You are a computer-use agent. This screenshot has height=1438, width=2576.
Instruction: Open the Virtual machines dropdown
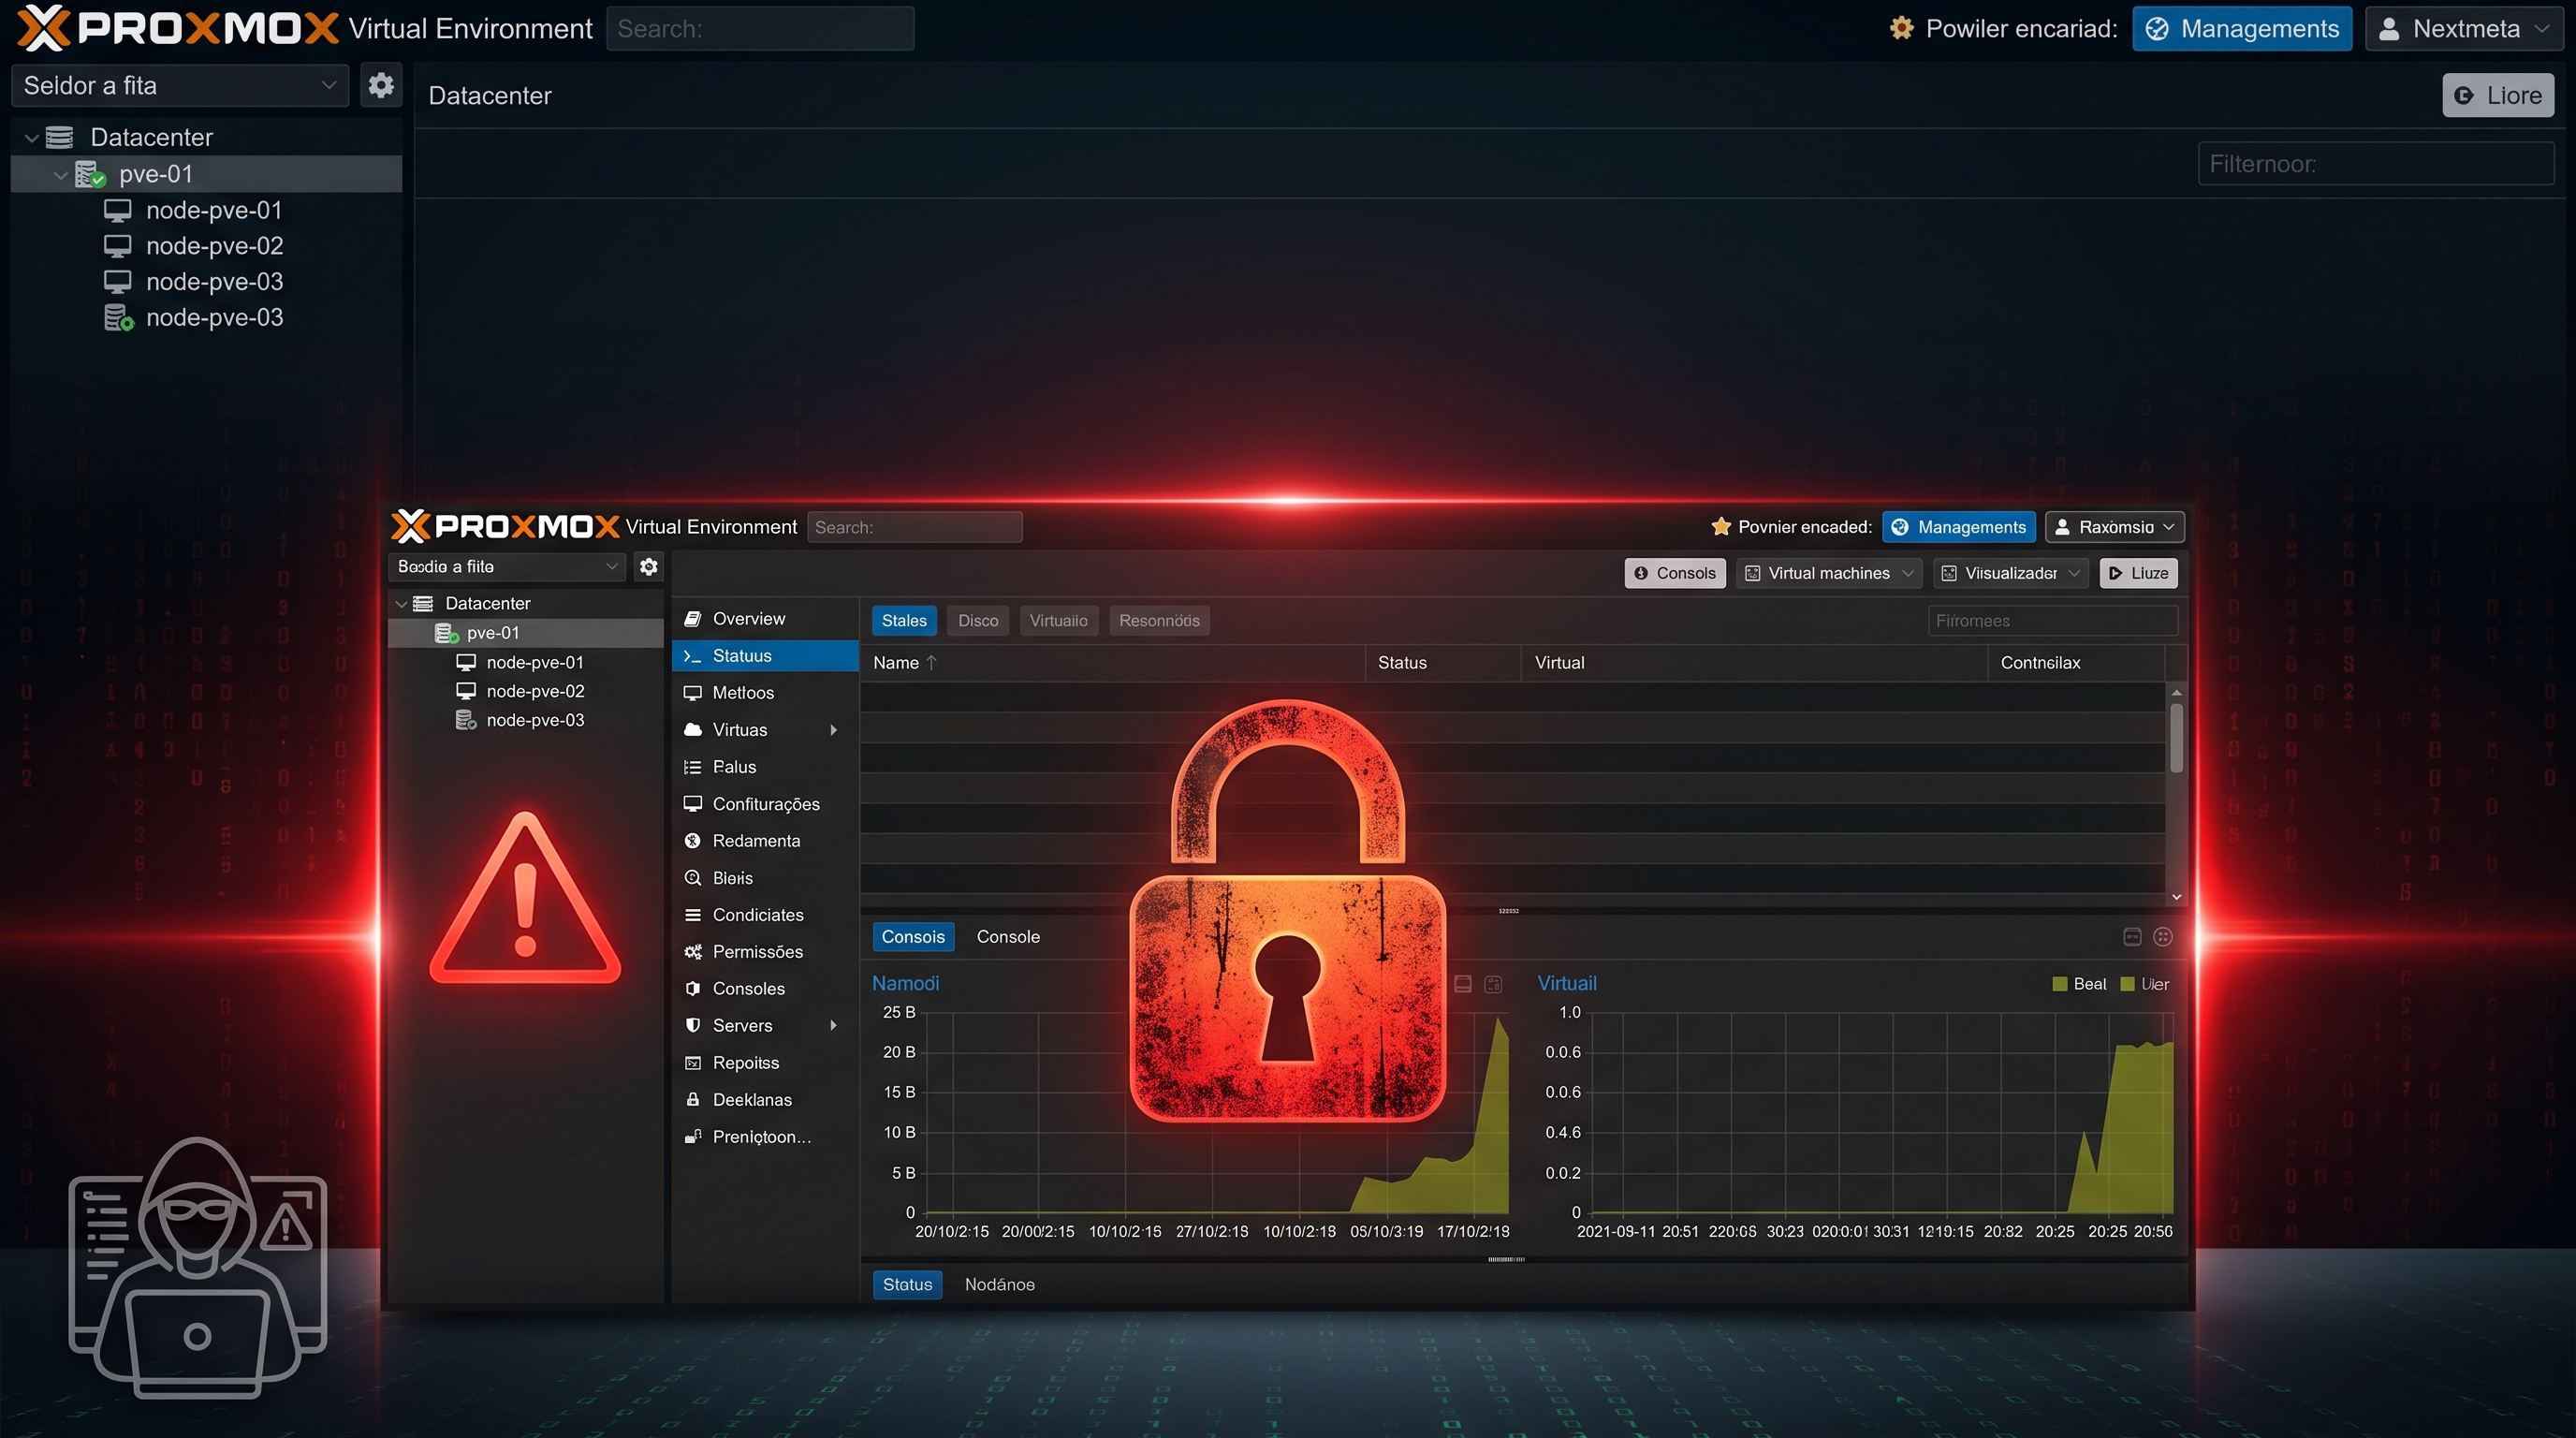click(x=1829, y=573)
